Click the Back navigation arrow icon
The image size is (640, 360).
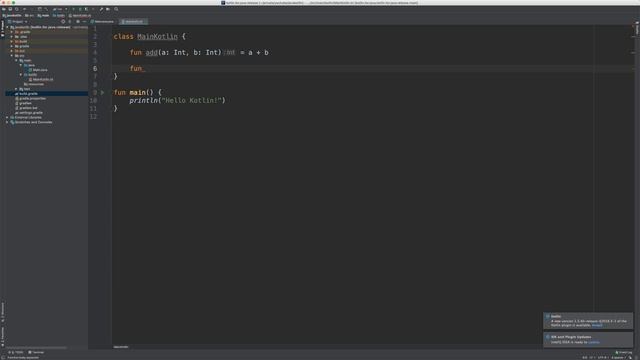[x=24, y=9]
